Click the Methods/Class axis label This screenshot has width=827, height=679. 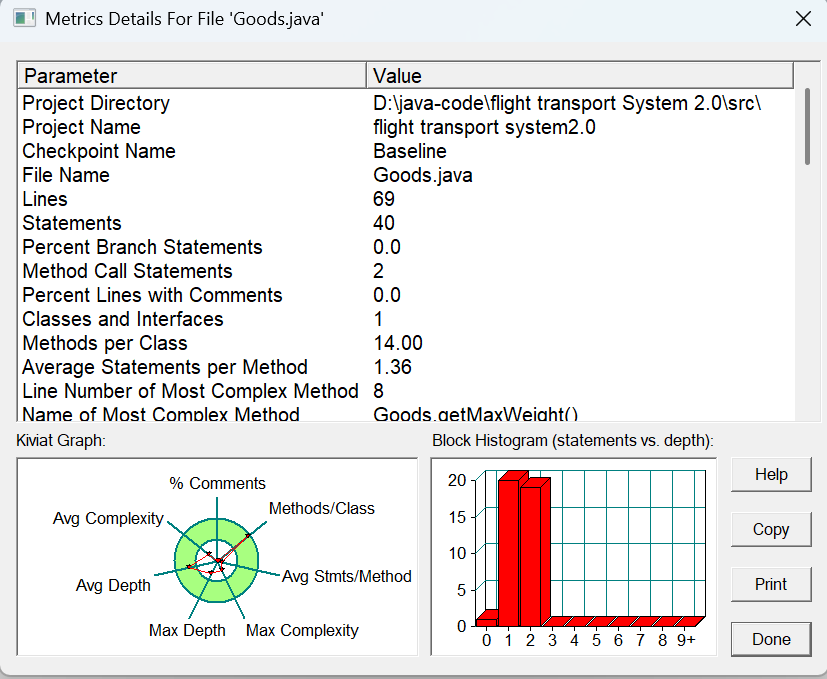click(322, 508)
